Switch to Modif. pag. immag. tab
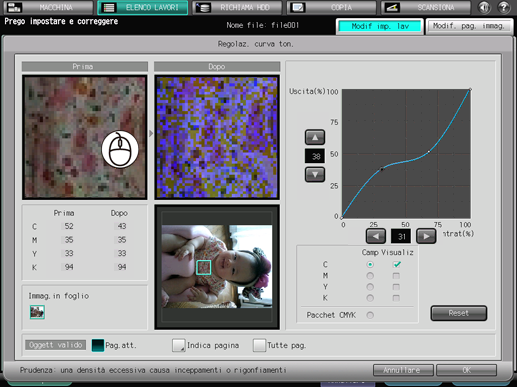 (x=469, y=26)
